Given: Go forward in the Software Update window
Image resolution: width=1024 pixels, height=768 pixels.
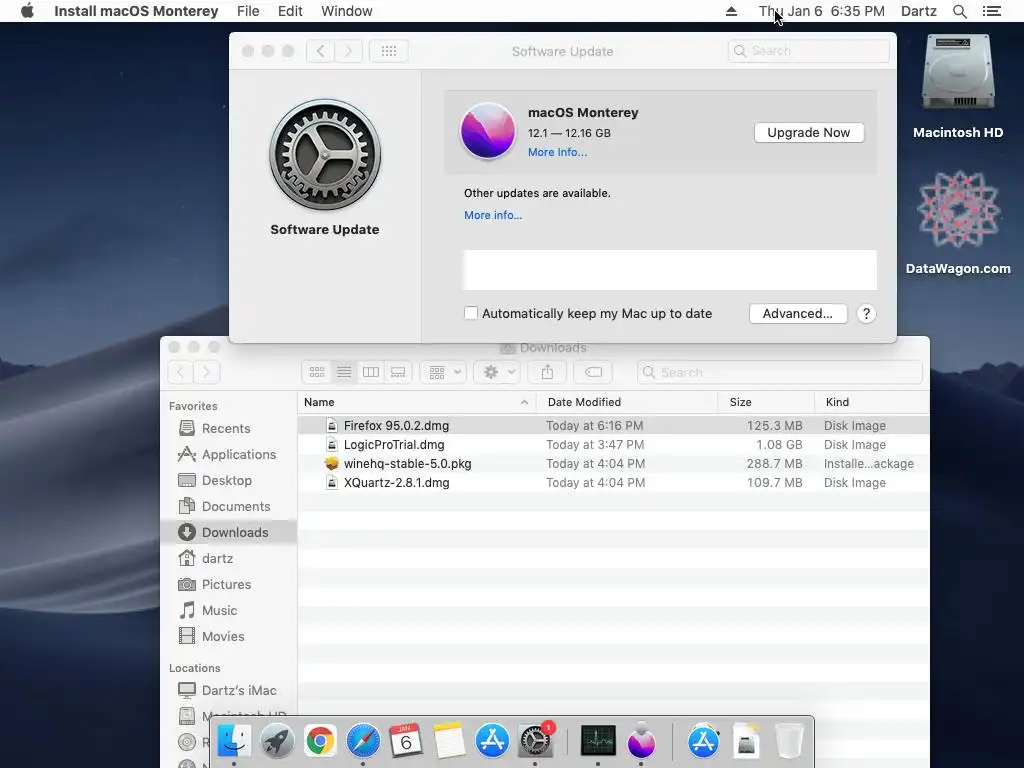Looking at the screenshot, I should tap(349, 51).
